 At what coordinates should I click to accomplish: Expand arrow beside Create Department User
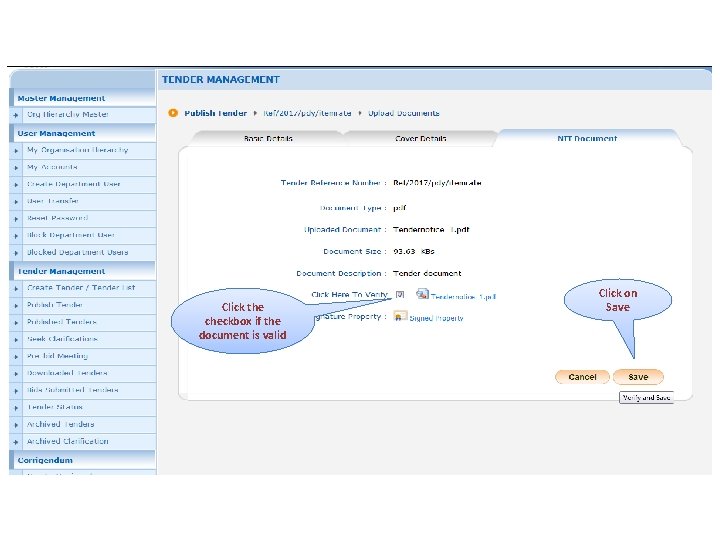click(16, 185)
